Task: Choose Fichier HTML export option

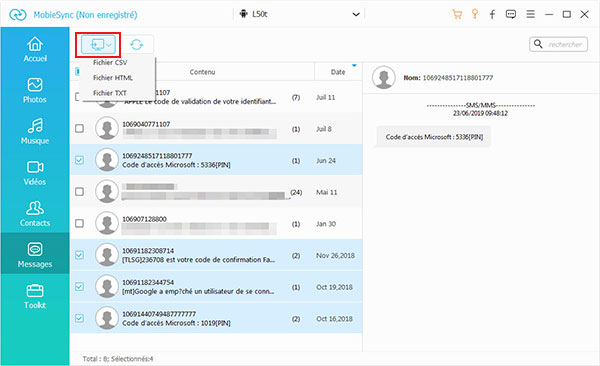Action: 112,78
